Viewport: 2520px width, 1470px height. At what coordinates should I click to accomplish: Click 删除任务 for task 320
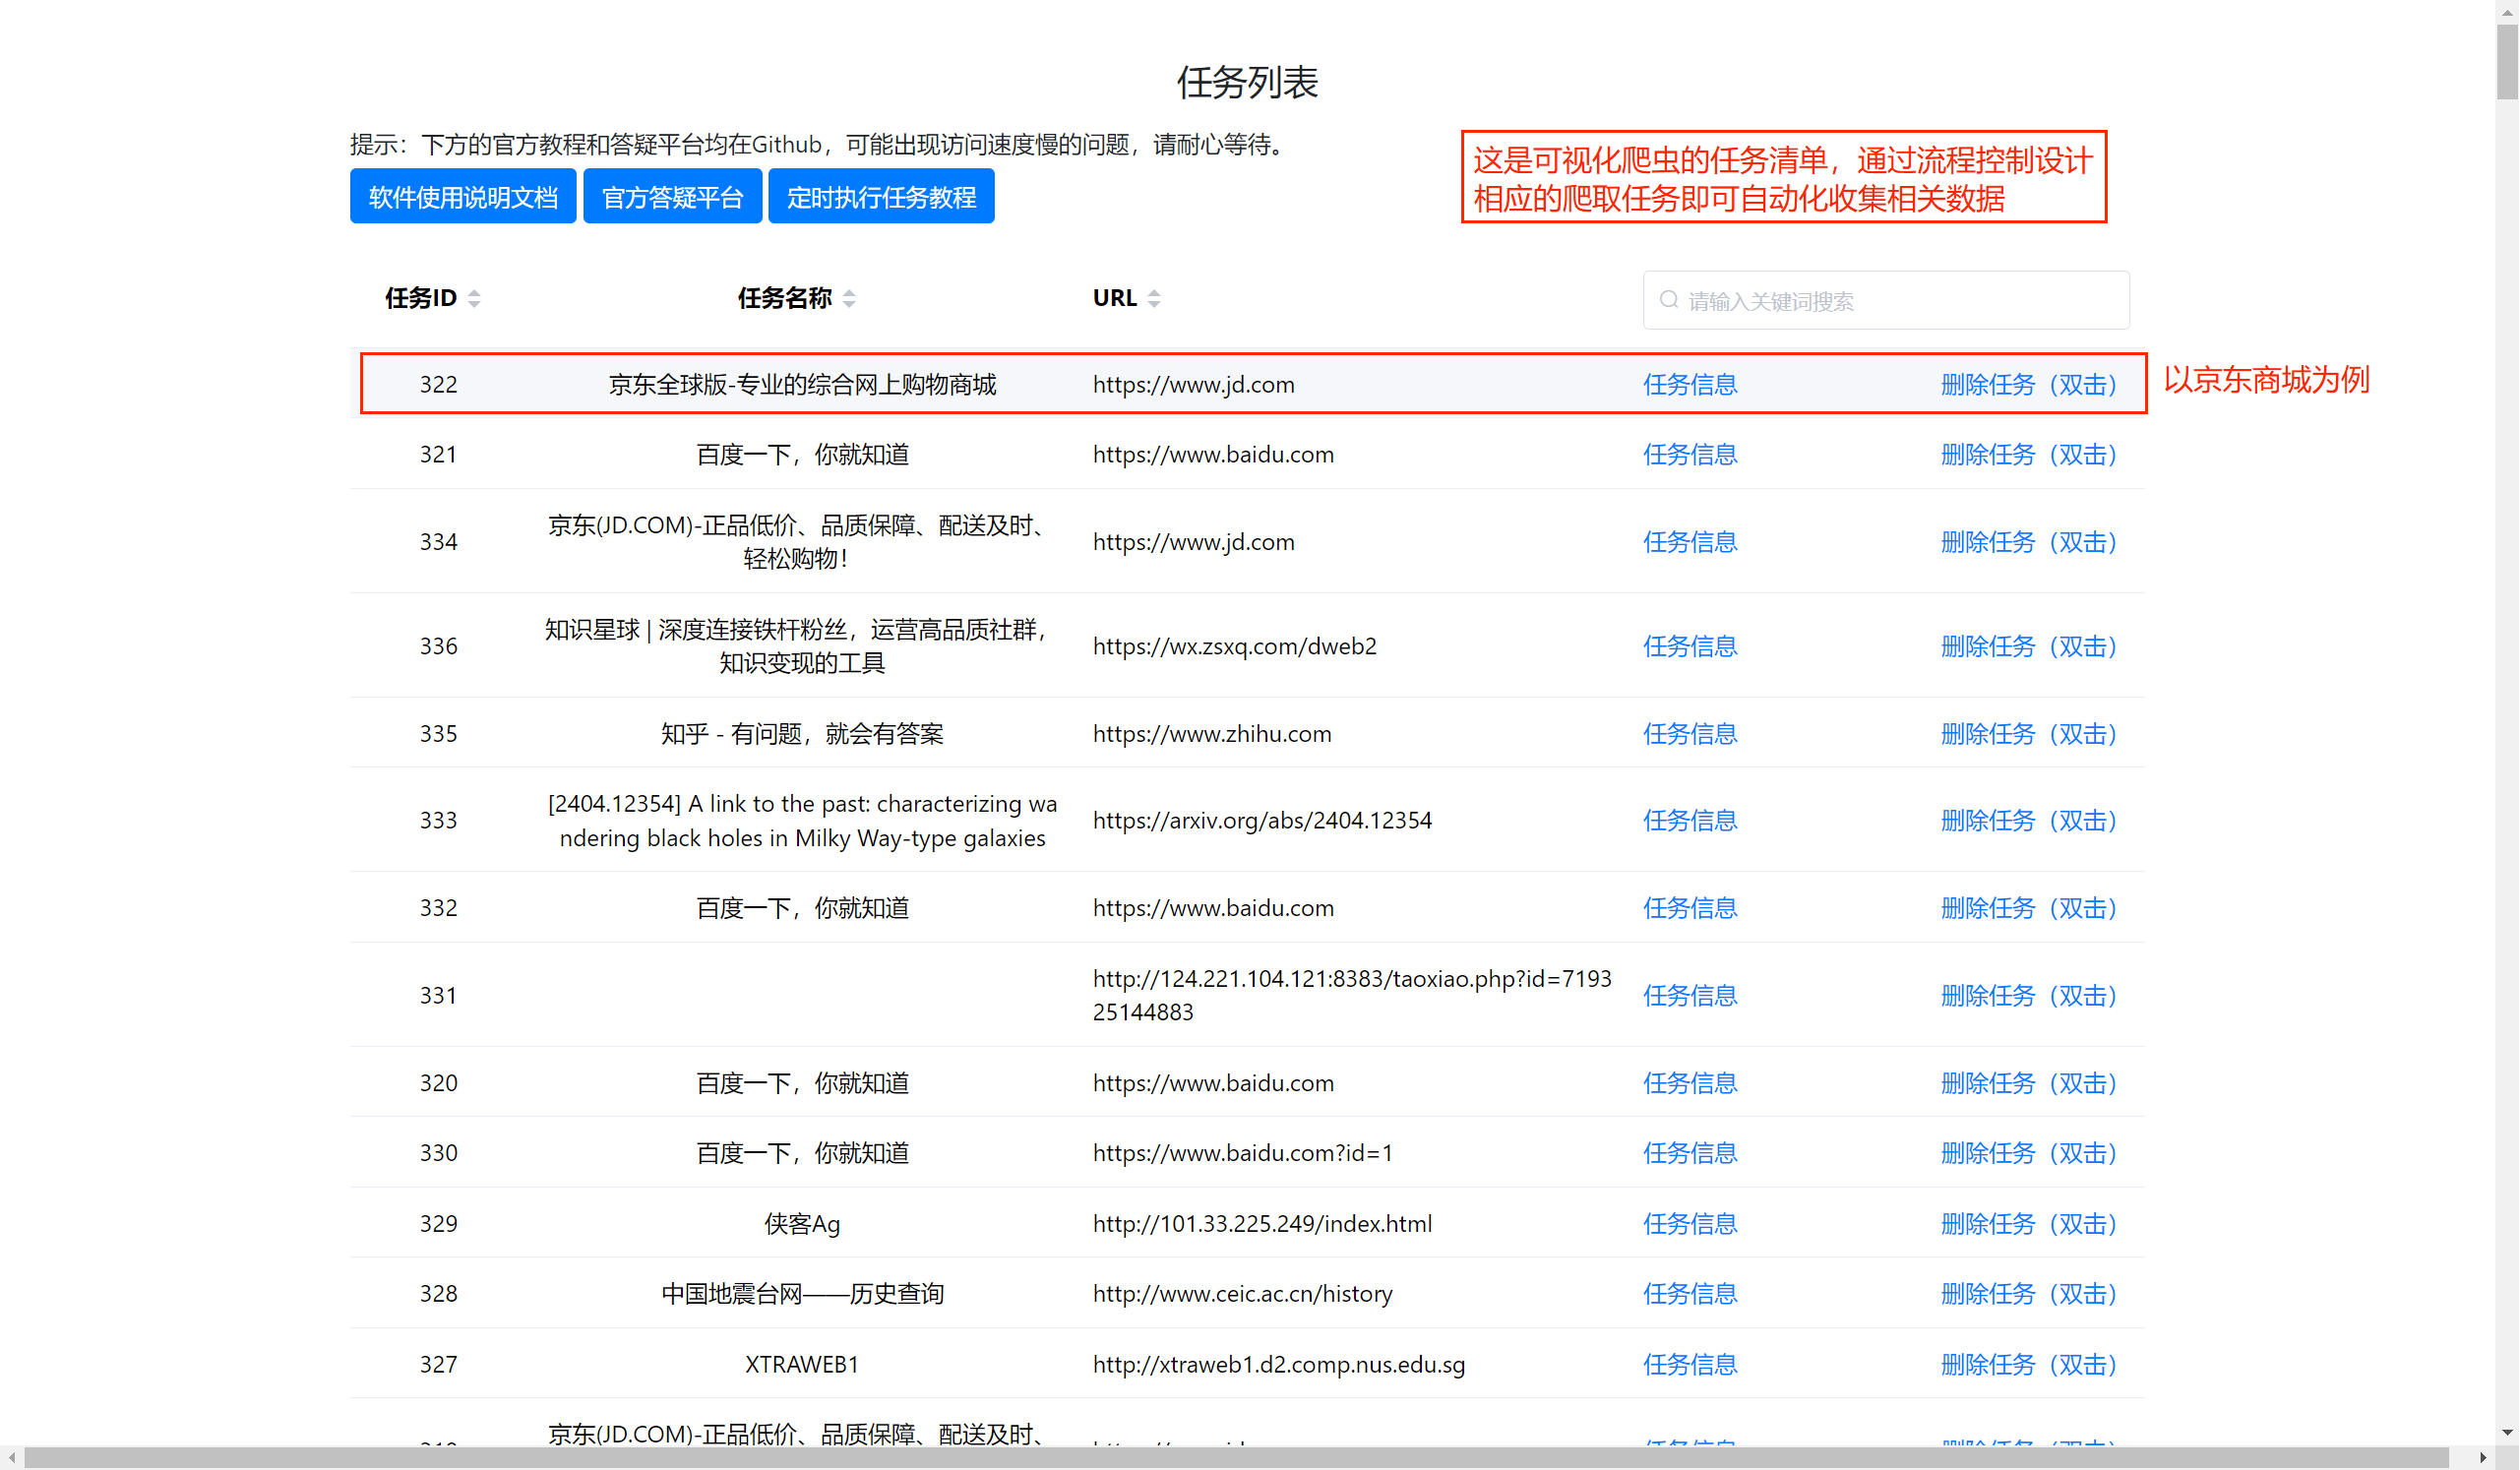point(2029,1082)
